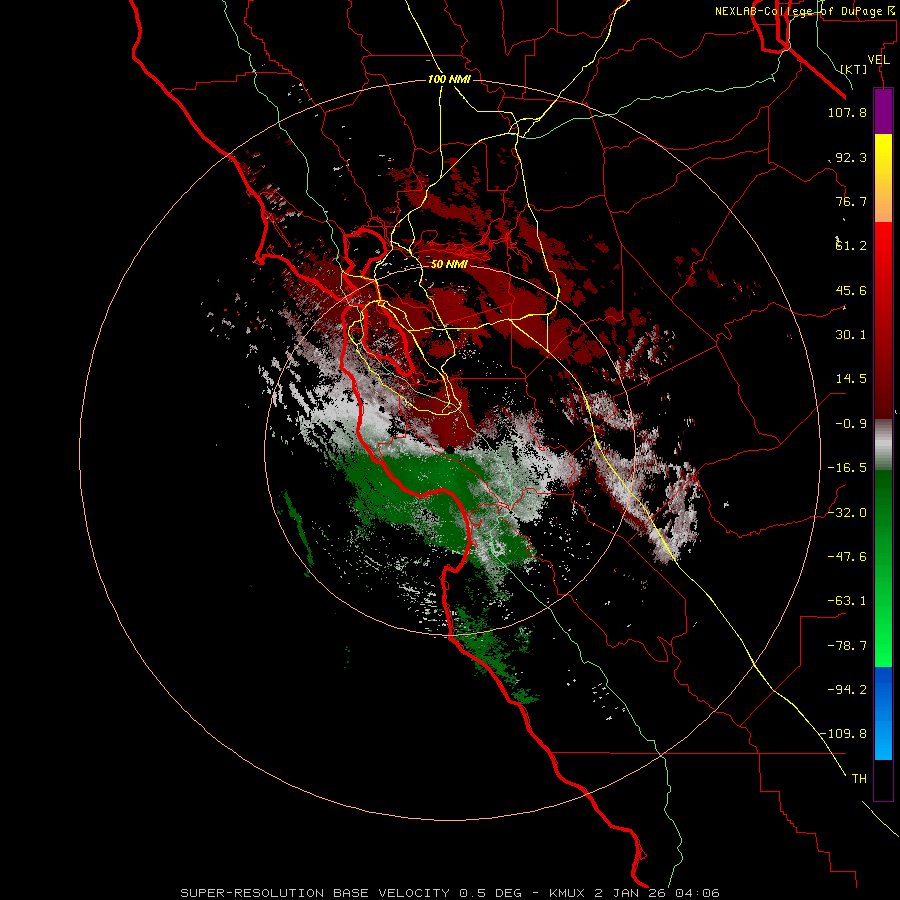This screenshot has width=900, height=900.
Task: Click the blue segment of the velocity color bar
Action: tap(883, 713)
